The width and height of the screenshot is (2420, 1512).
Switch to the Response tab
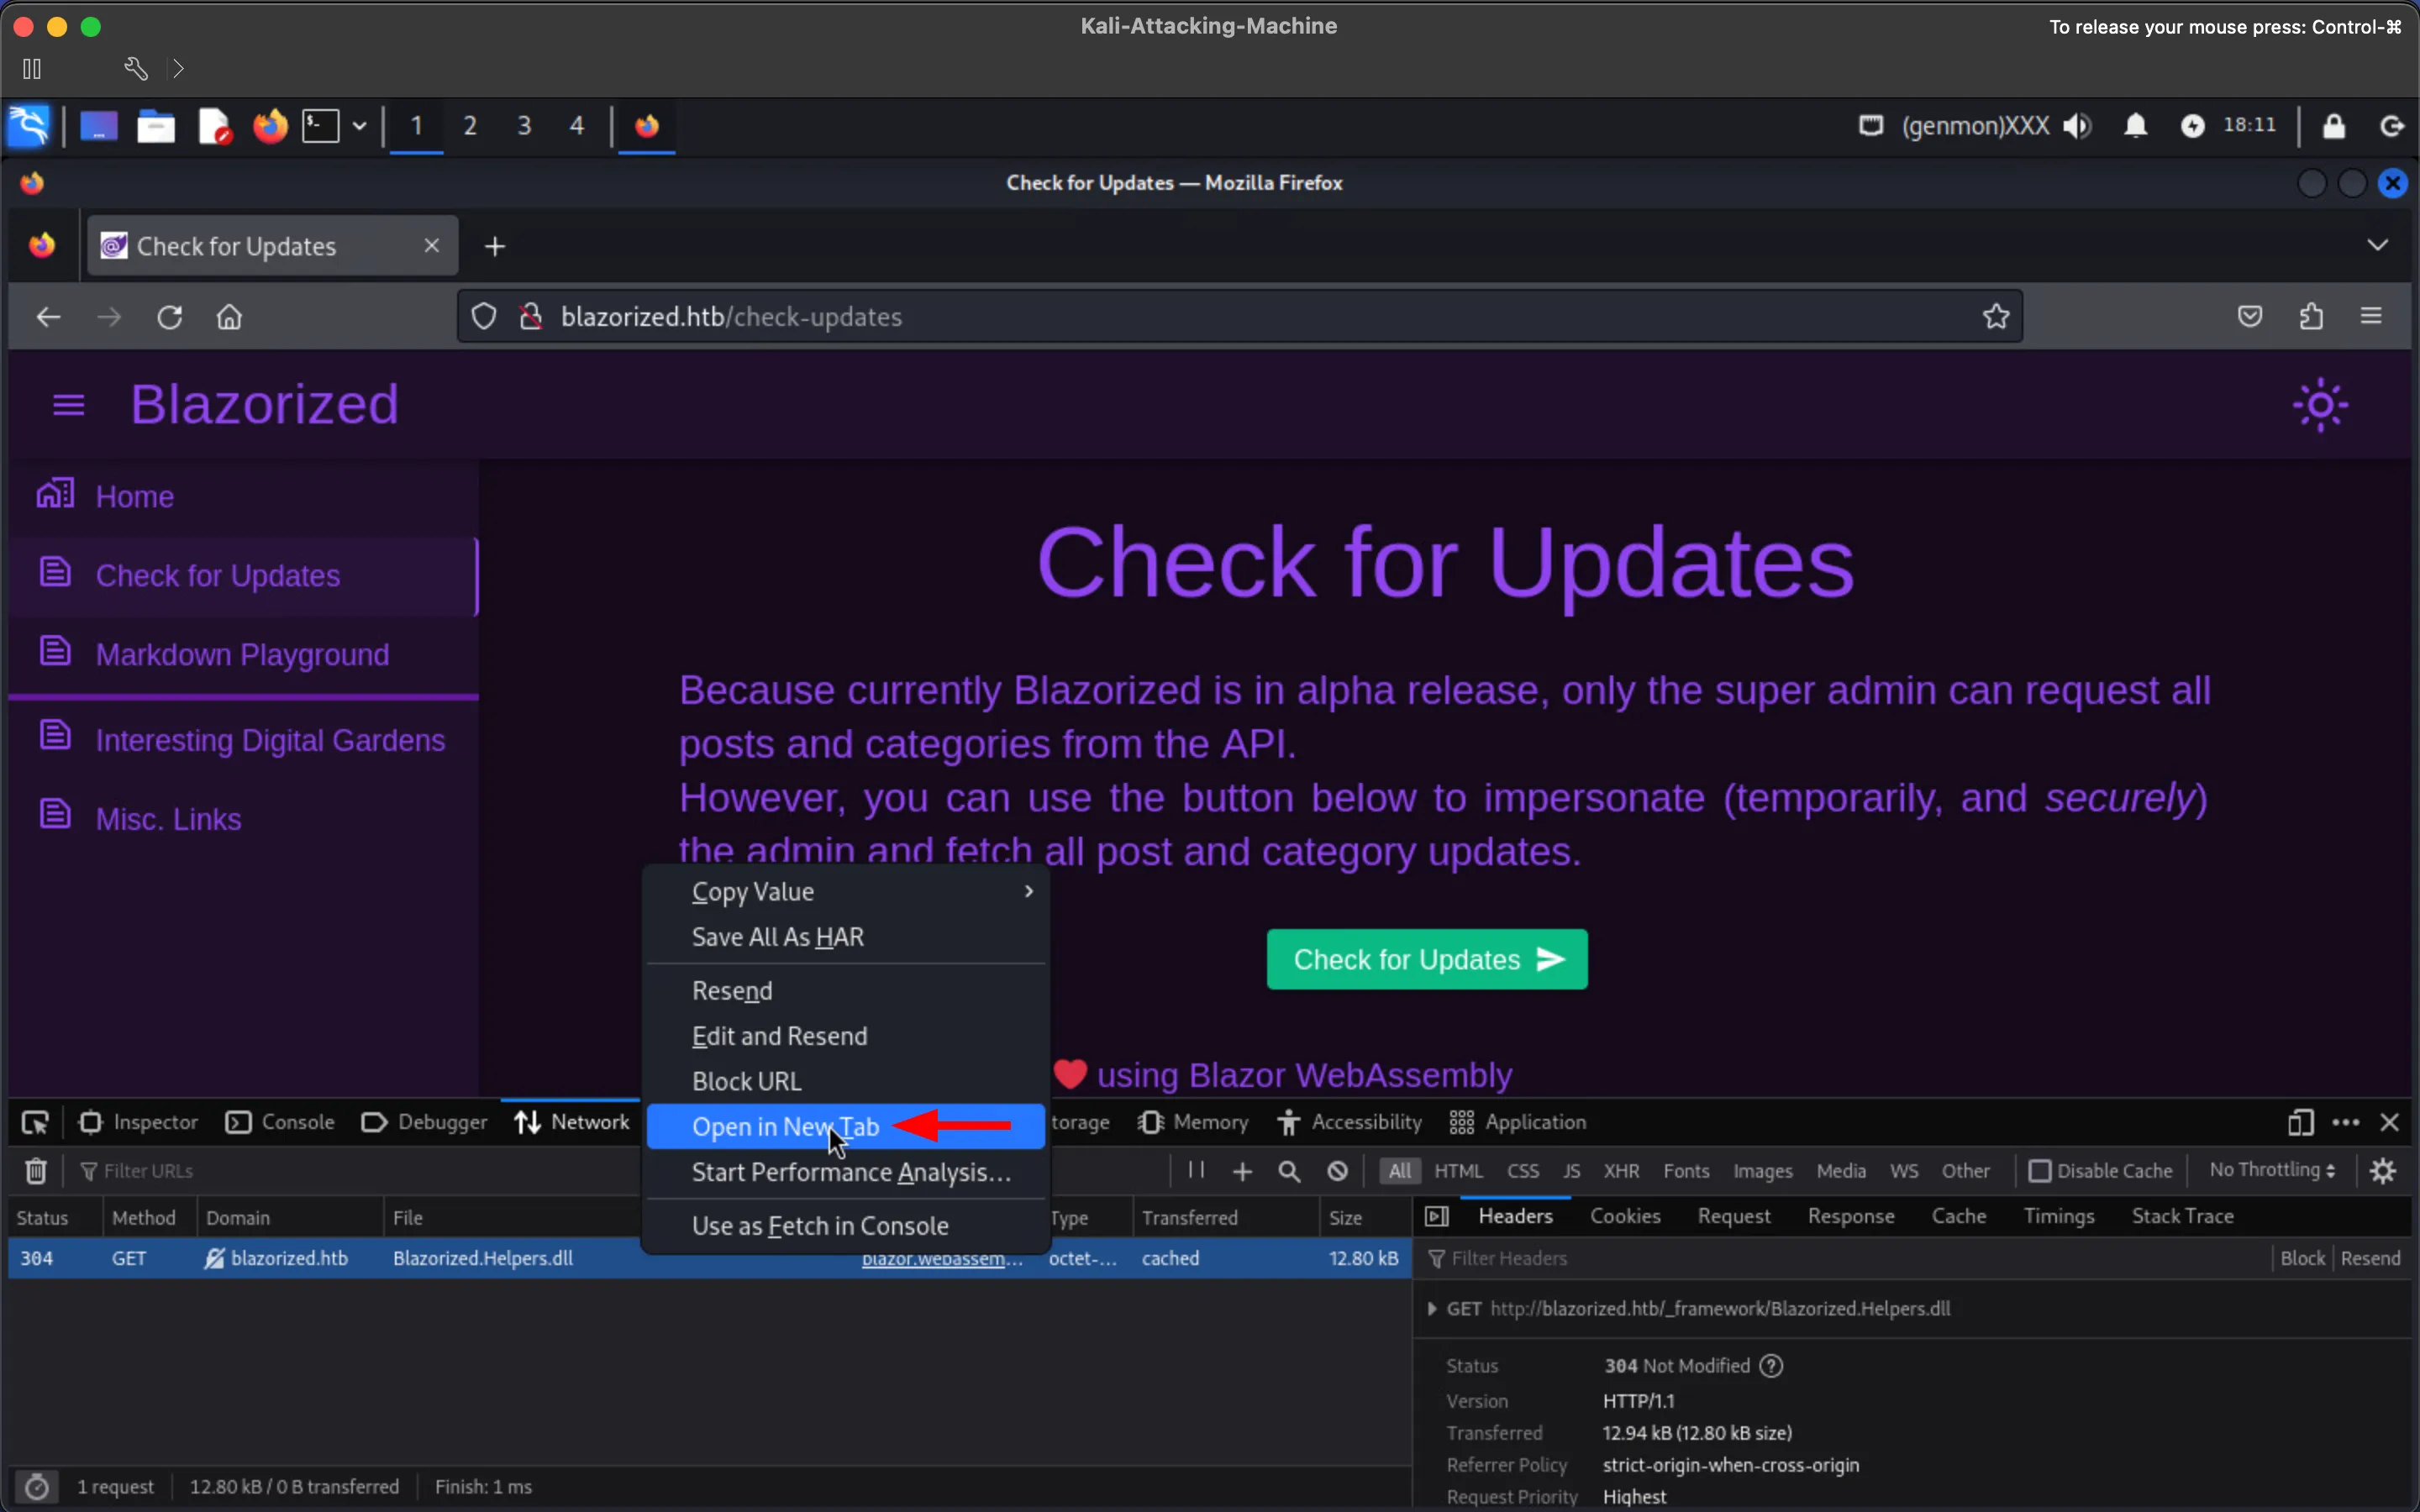coord(1851,1216)
